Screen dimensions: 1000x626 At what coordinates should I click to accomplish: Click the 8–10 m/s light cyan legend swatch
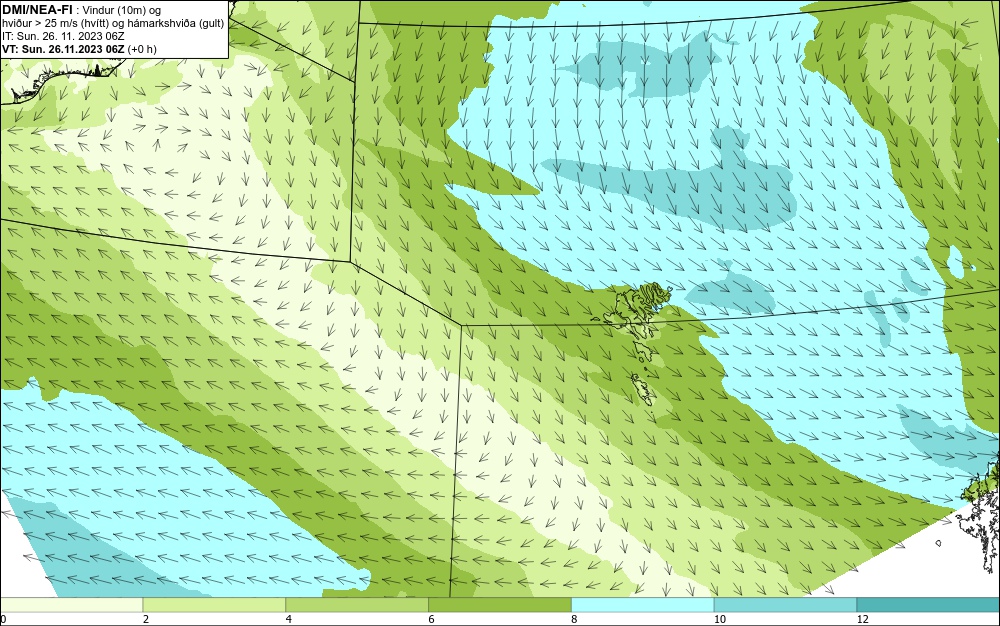[643, 605]
